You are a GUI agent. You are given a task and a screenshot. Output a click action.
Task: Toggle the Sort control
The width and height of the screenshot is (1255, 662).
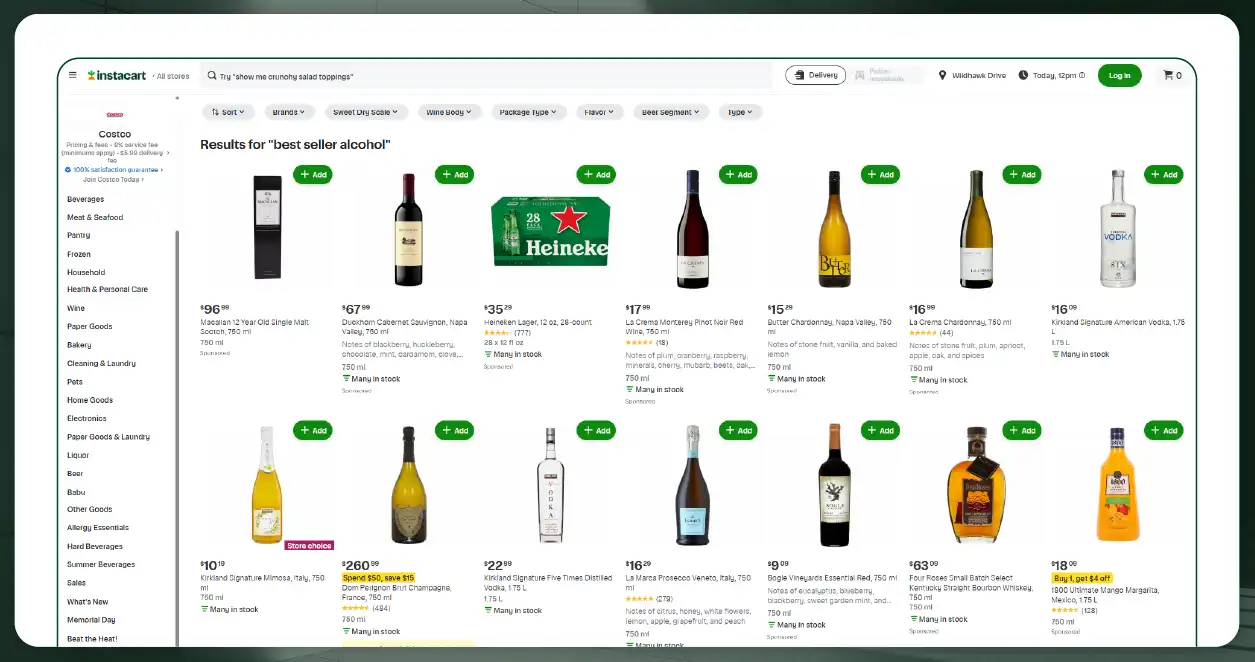click(x=227, y=111)
